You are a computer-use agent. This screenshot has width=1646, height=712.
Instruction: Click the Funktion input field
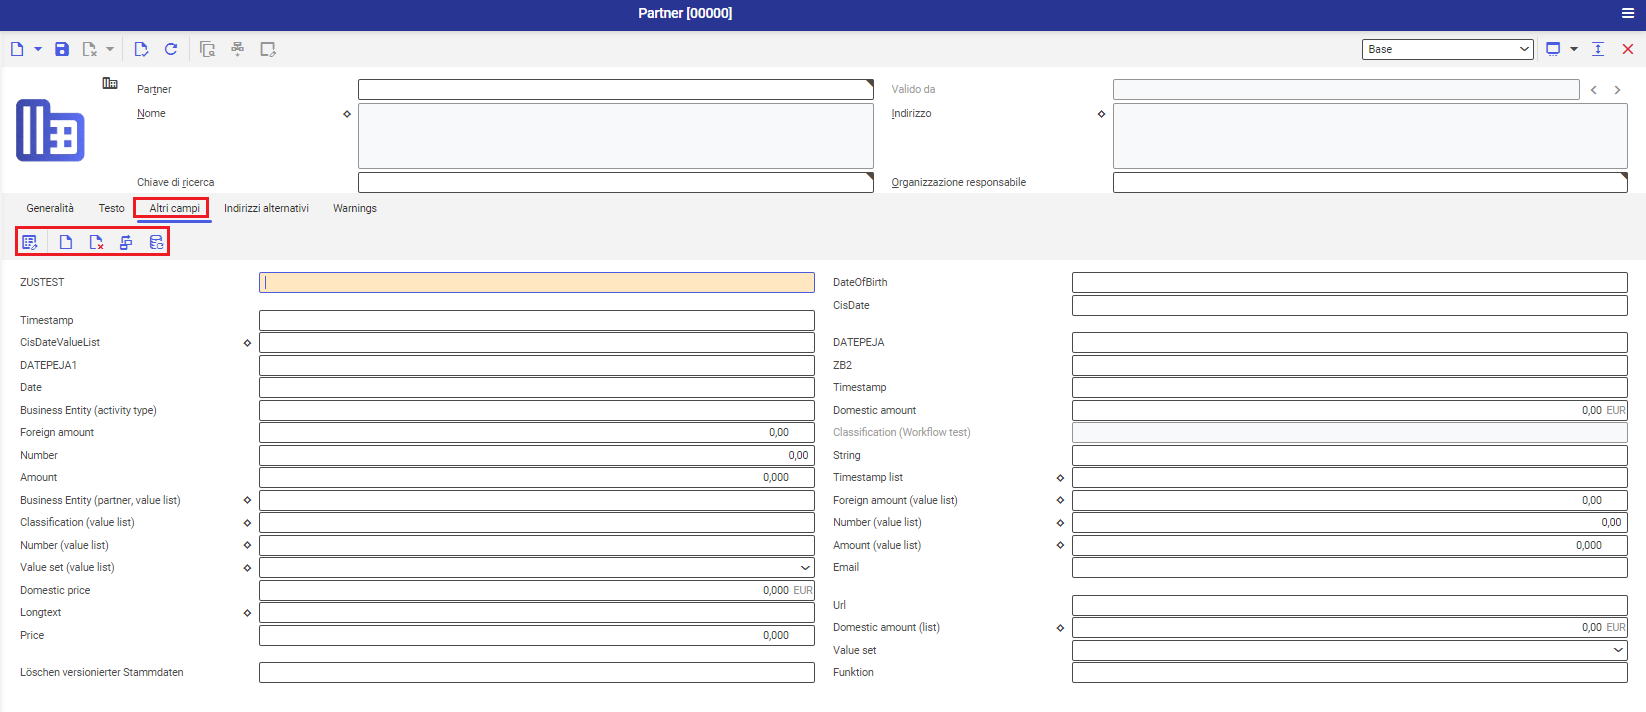tap(1350, 672)
